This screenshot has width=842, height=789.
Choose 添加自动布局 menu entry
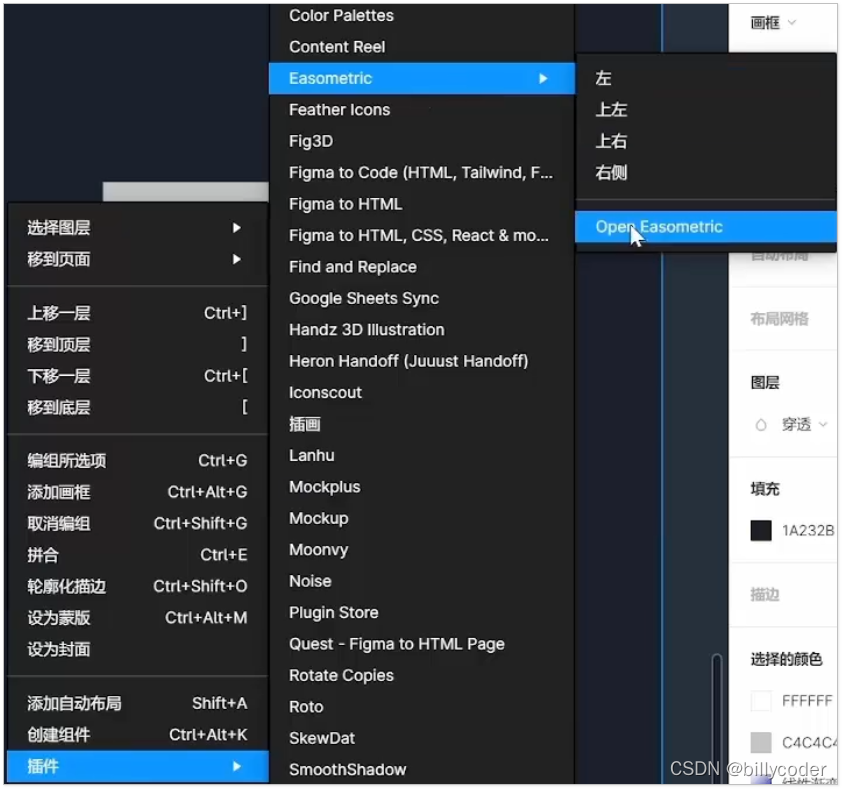click(x=137, y=703)
